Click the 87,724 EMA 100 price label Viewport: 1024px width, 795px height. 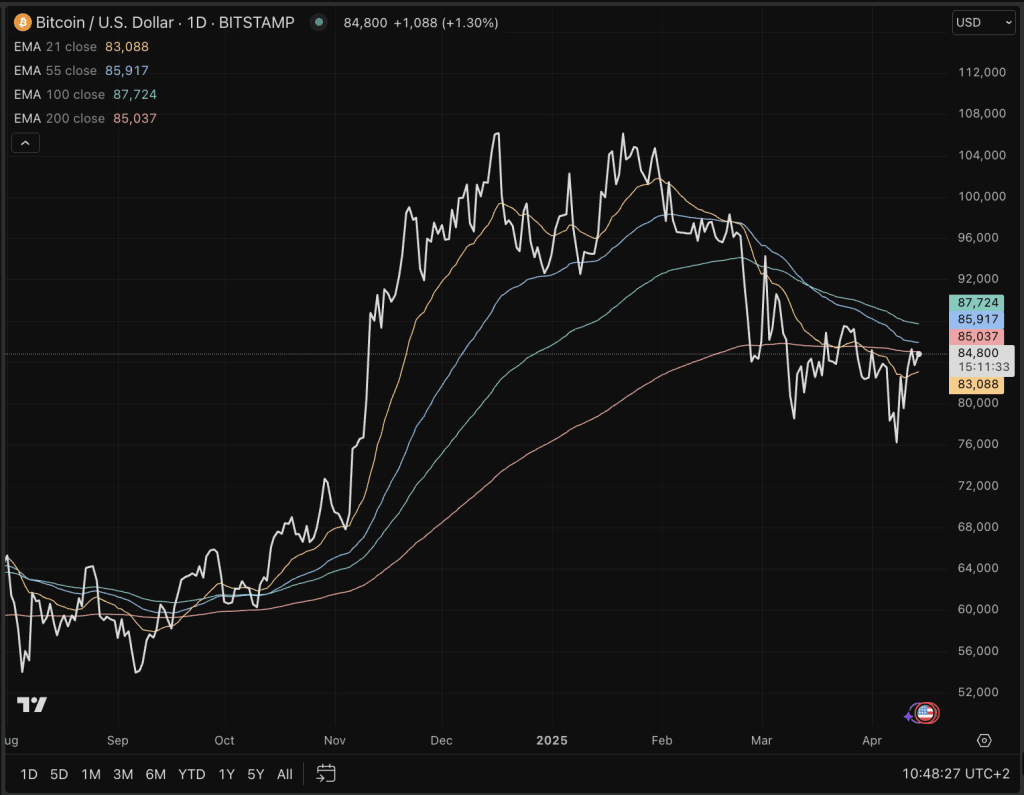(x=976, y=302)
